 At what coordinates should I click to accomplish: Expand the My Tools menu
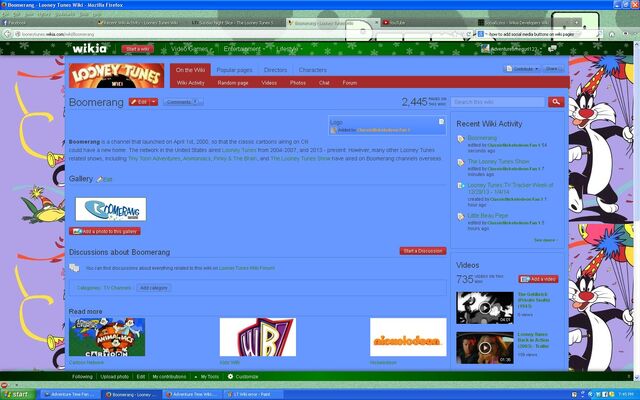coord(207,377)
